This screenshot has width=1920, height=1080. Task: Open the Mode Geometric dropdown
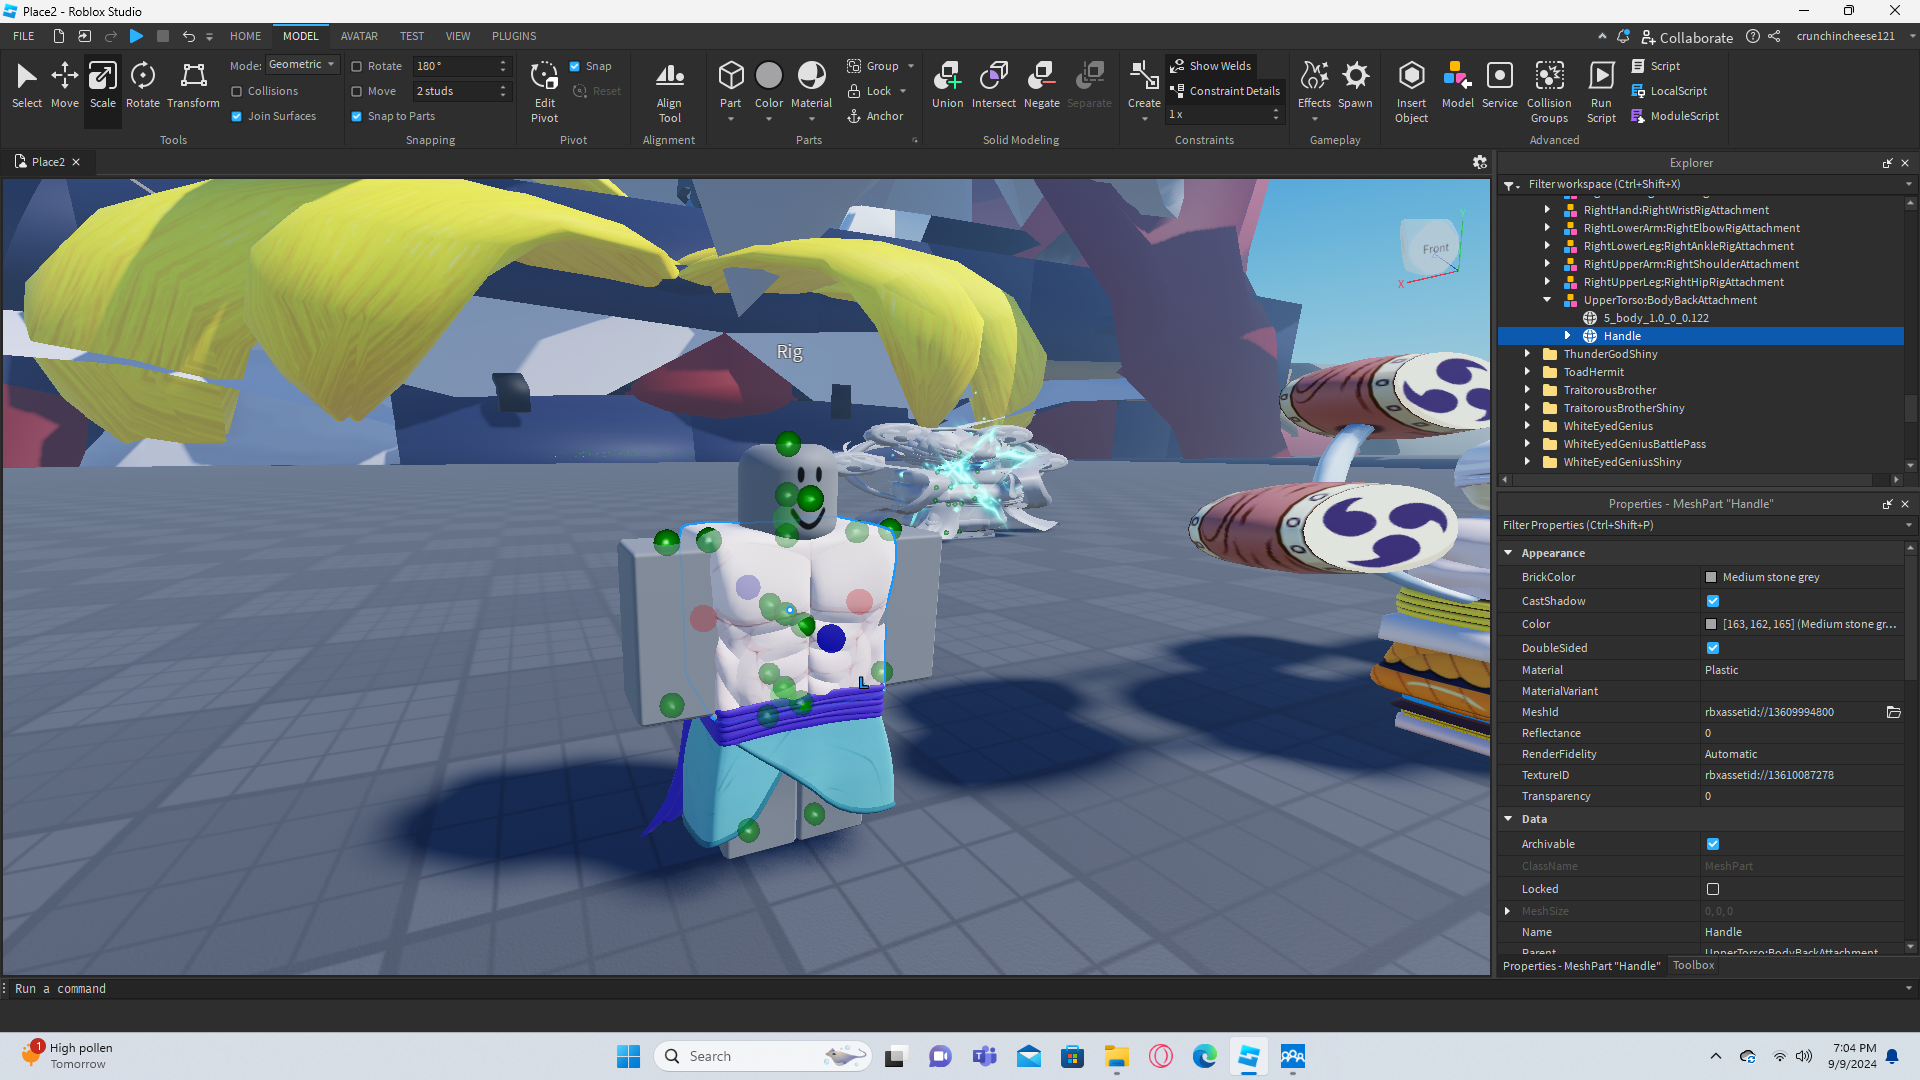[303, 65]
